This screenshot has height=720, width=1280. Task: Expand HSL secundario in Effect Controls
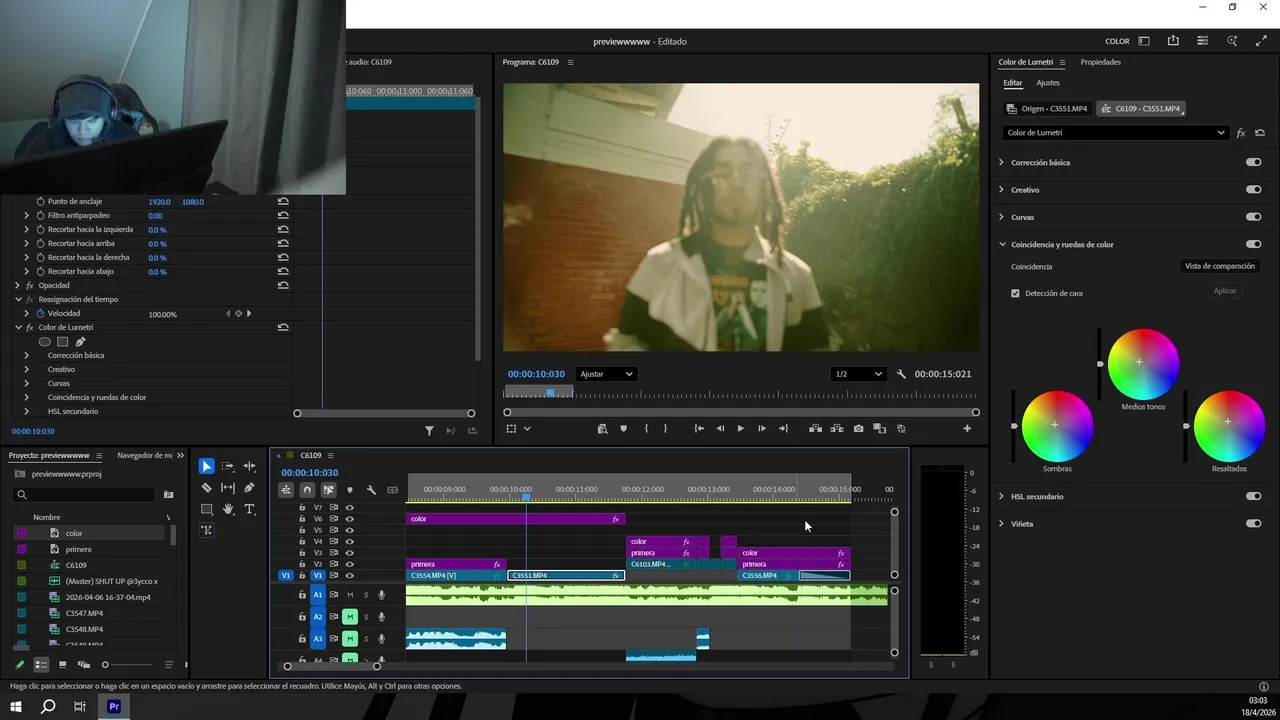click(x=27, y=411)
